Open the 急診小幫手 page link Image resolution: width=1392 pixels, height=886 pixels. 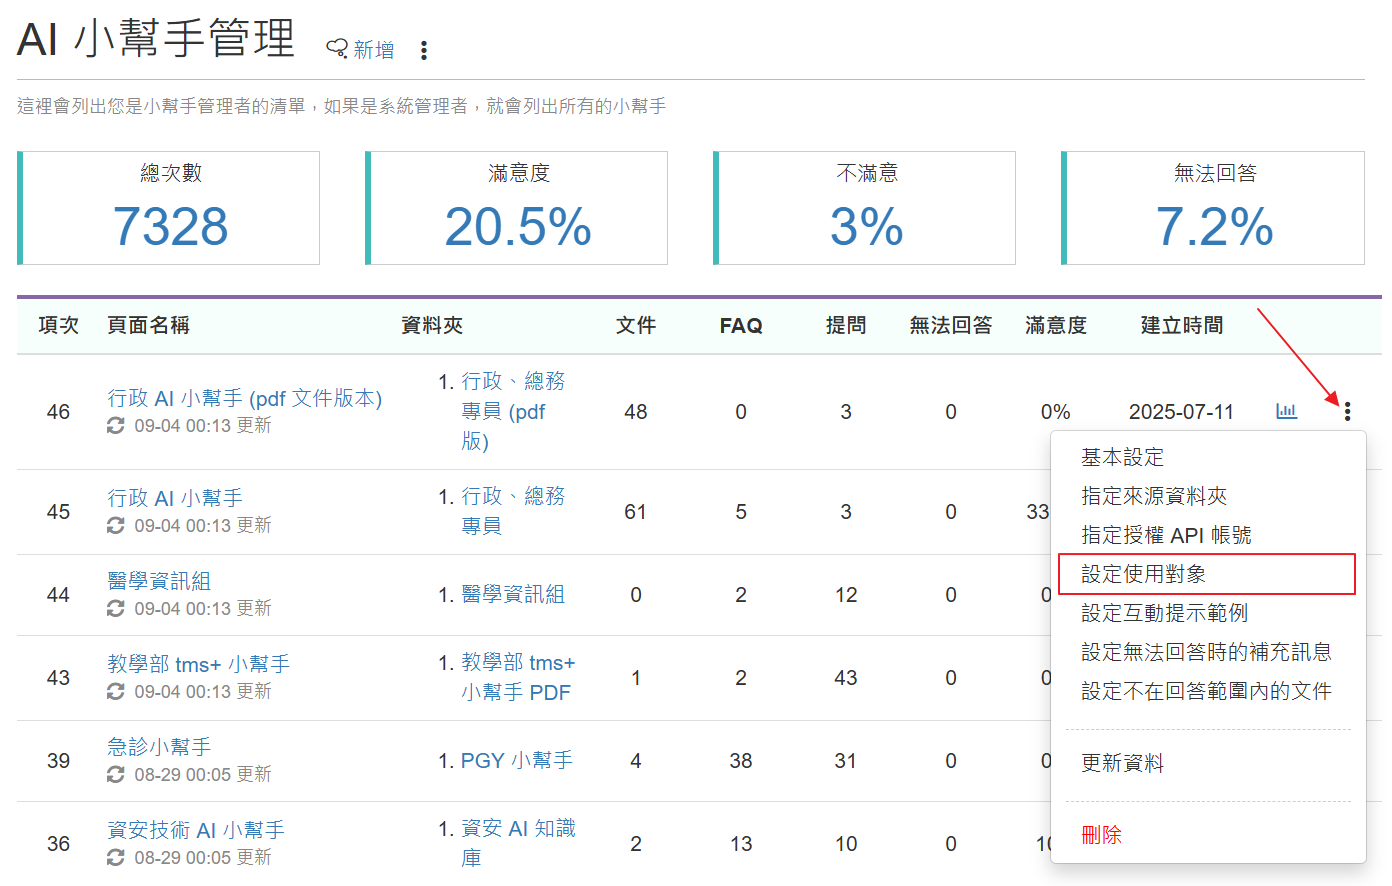(159, 747)
